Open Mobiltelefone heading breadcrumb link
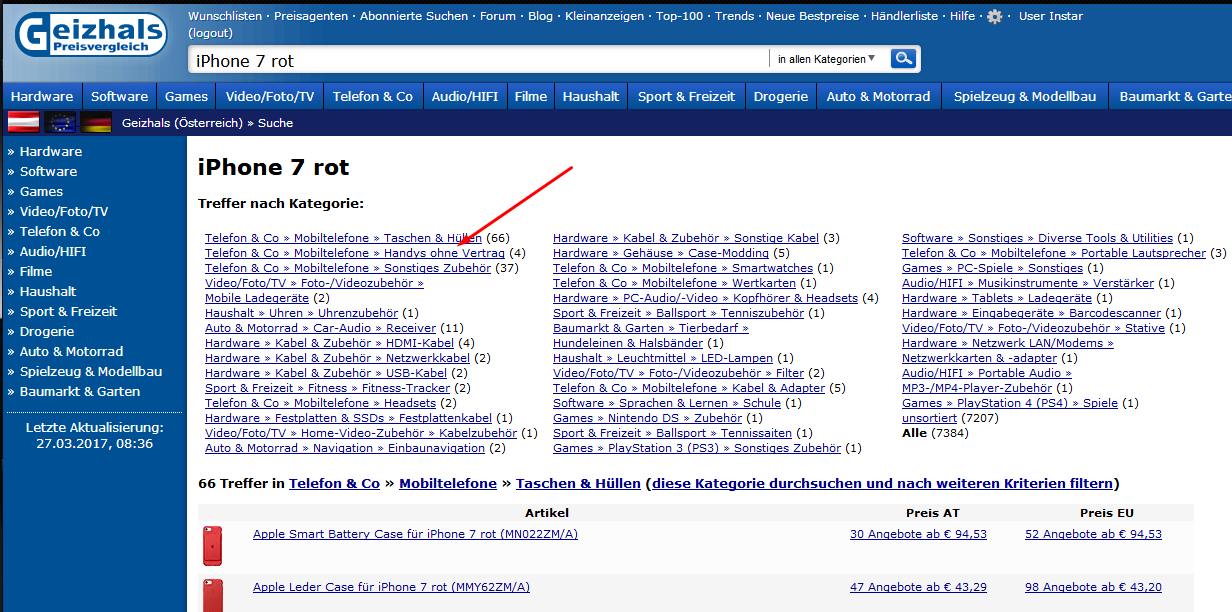 [x=448, y=483]
